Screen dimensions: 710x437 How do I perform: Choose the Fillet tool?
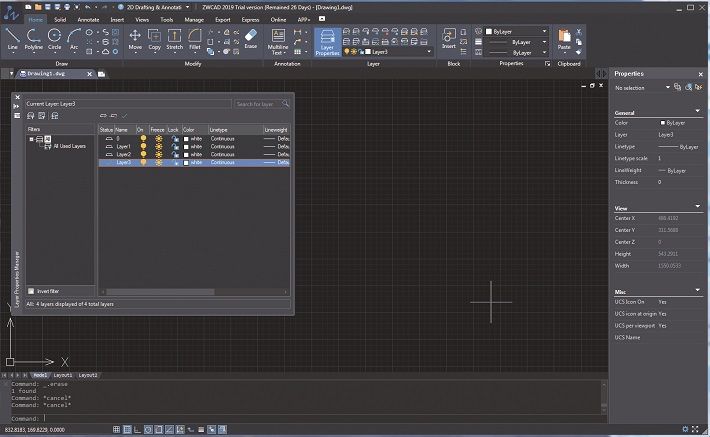point(195,39)
